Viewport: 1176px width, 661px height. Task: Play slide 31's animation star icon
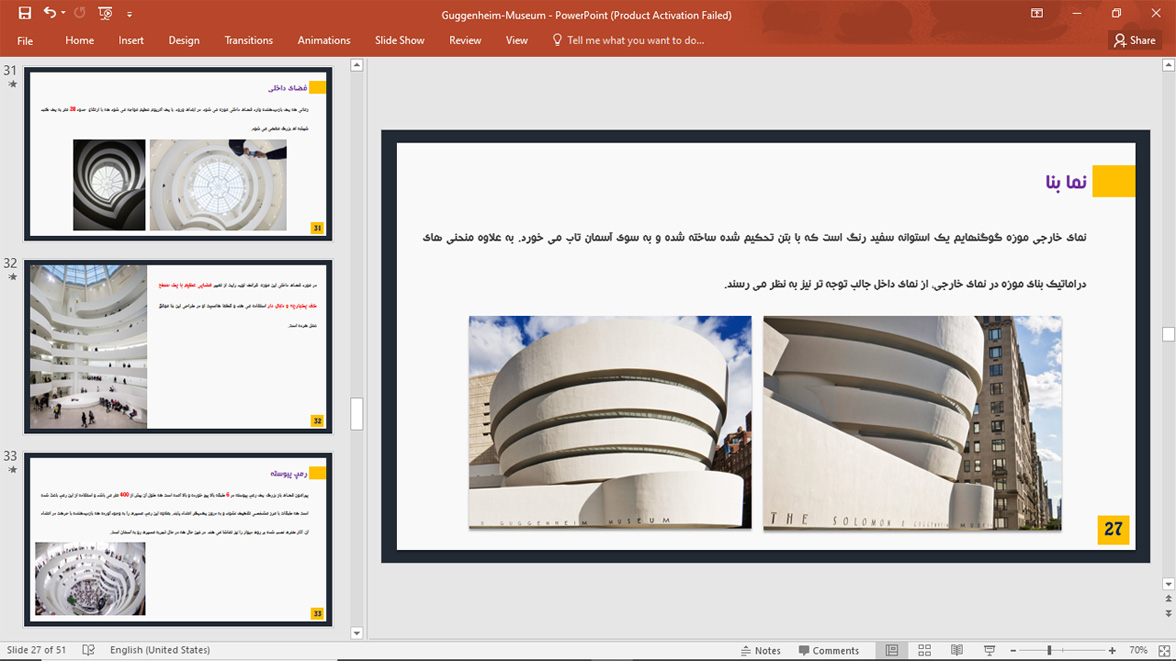(12, 85)
